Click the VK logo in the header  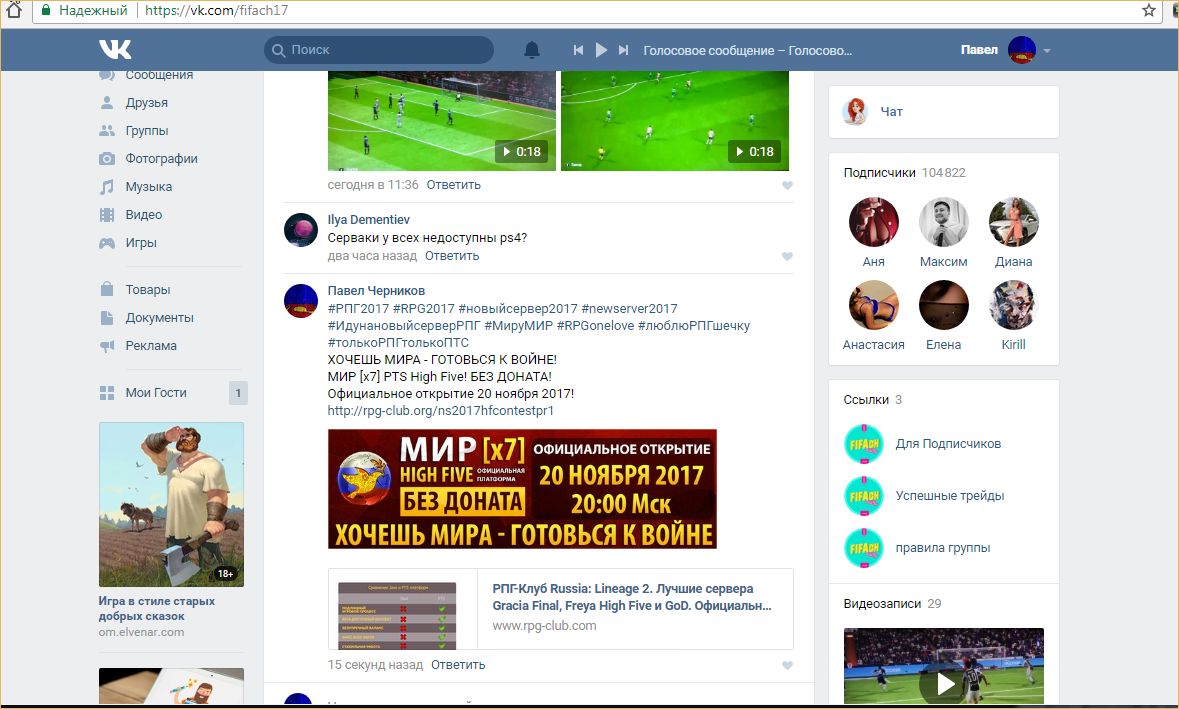pos(115,50)
